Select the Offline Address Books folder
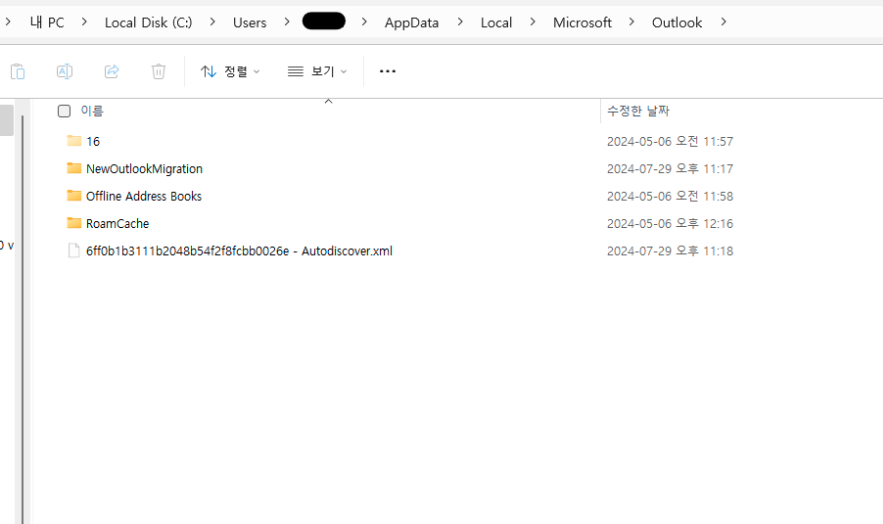 tap(144, 196)
